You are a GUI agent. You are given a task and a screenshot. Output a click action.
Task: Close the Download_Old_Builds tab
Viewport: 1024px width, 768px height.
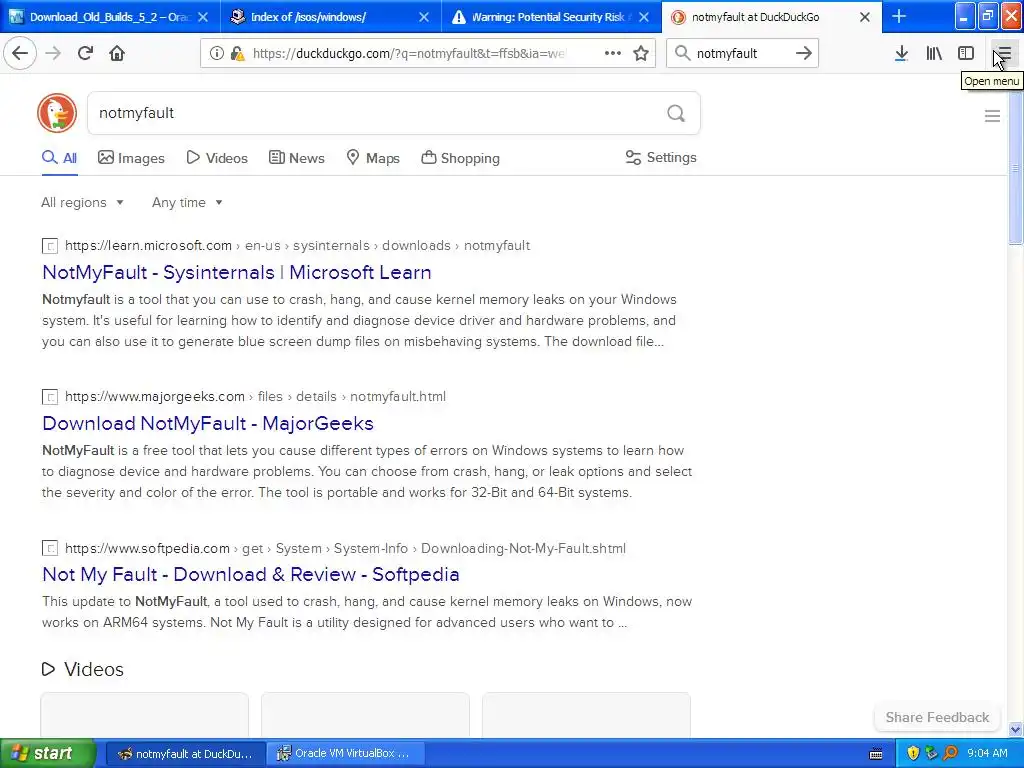point(203,17)
